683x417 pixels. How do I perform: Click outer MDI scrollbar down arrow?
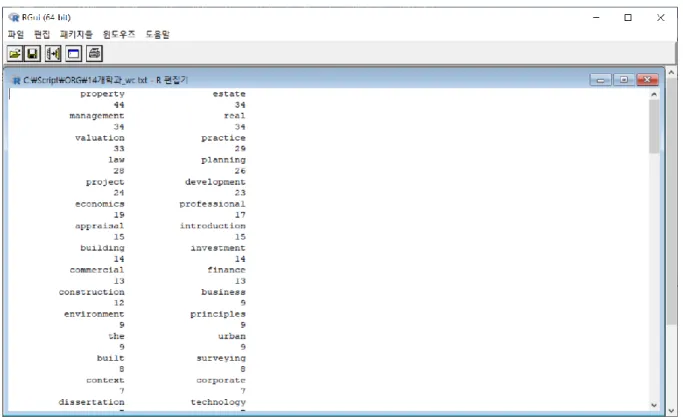671,410
